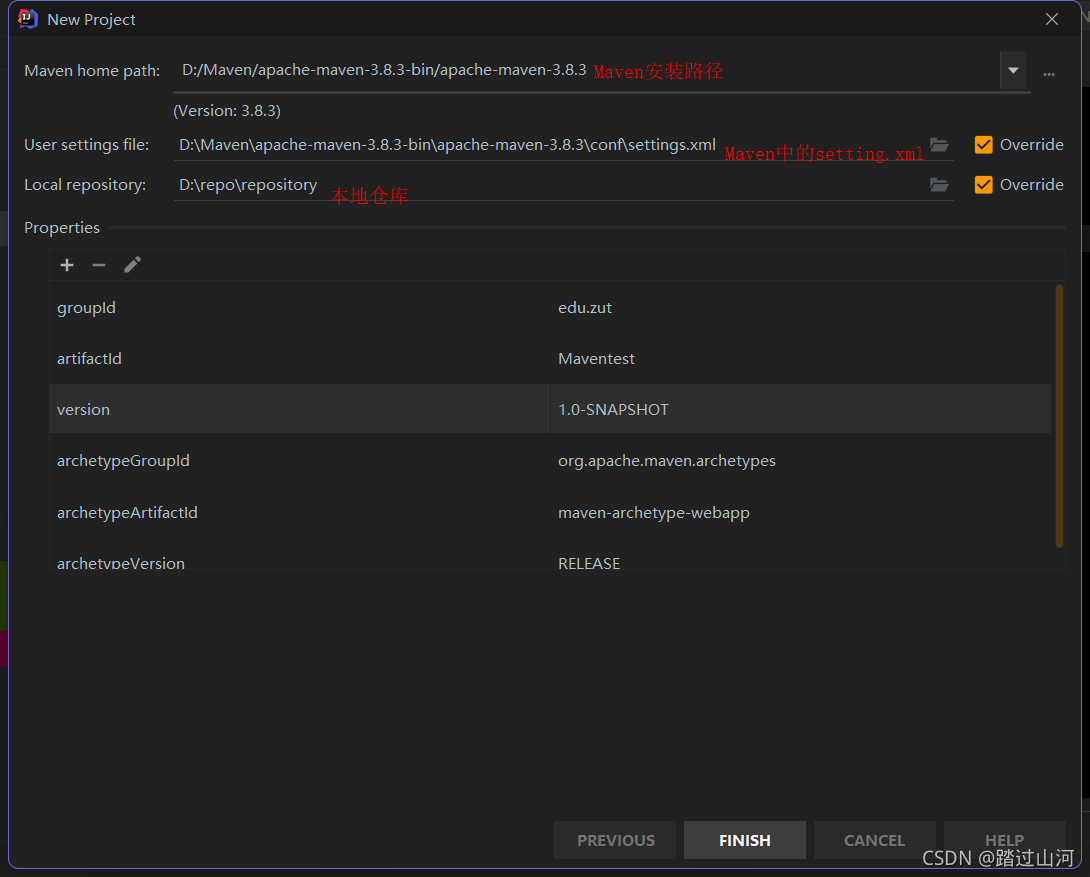Click the PREVIOUS button

click(615, 840)
